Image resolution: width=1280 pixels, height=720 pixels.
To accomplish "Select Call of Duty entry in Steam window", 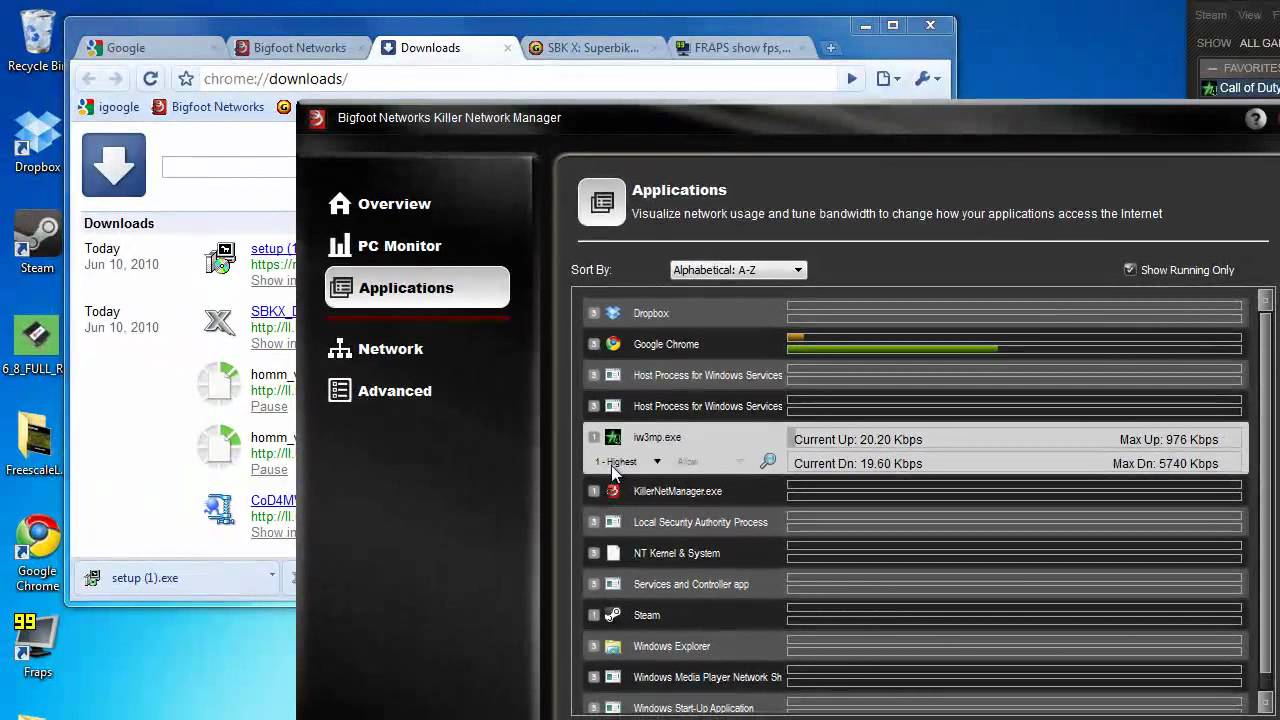I will point(1240,88).
